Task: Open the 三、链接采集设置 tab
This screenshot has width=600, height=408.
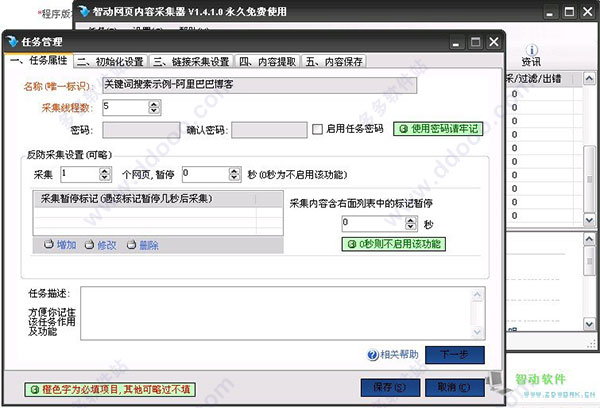Action: point(191,61)
